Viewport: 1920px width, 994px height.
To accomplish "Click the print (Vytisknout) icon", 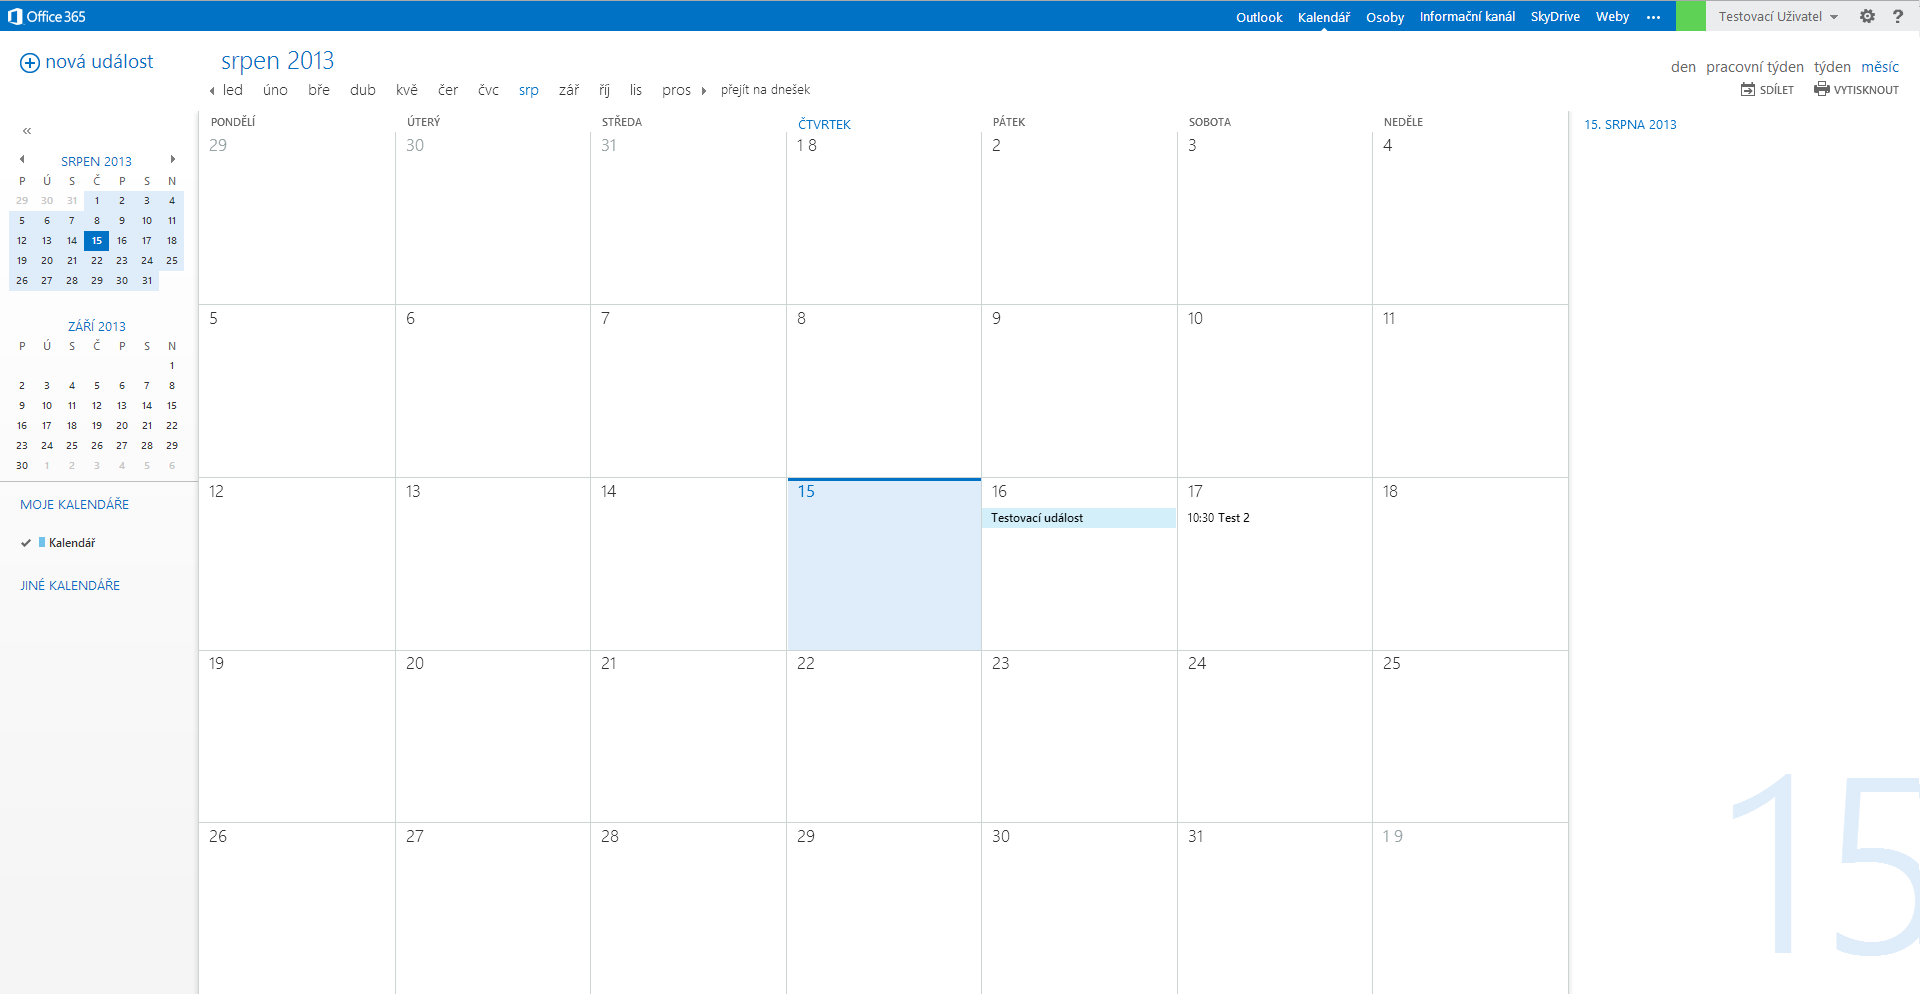I will (x=1822, y=89).
